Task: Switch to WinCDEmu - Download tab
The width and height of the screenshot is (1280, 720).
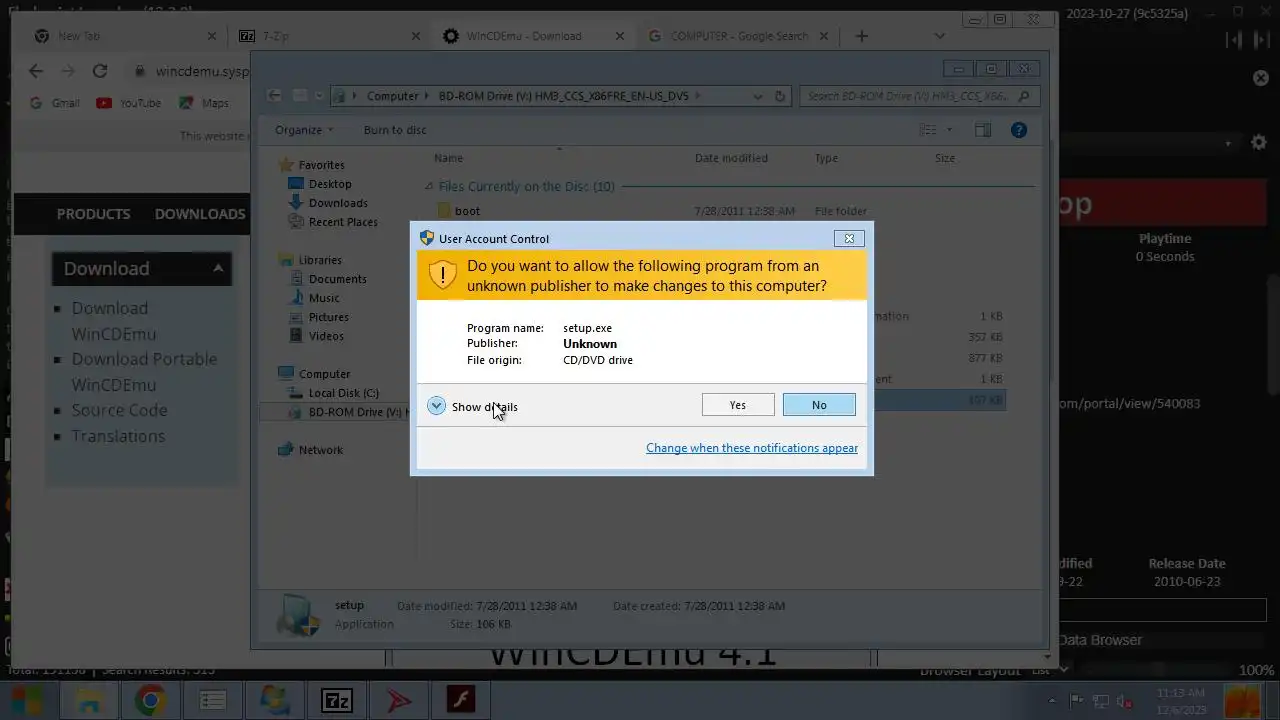Action: [533, 36]
